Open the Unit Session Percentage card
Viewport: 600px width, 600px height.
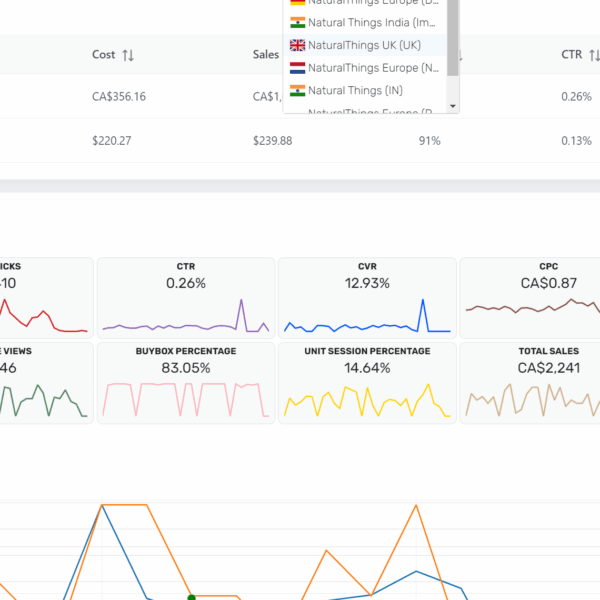tap(367, 383)
